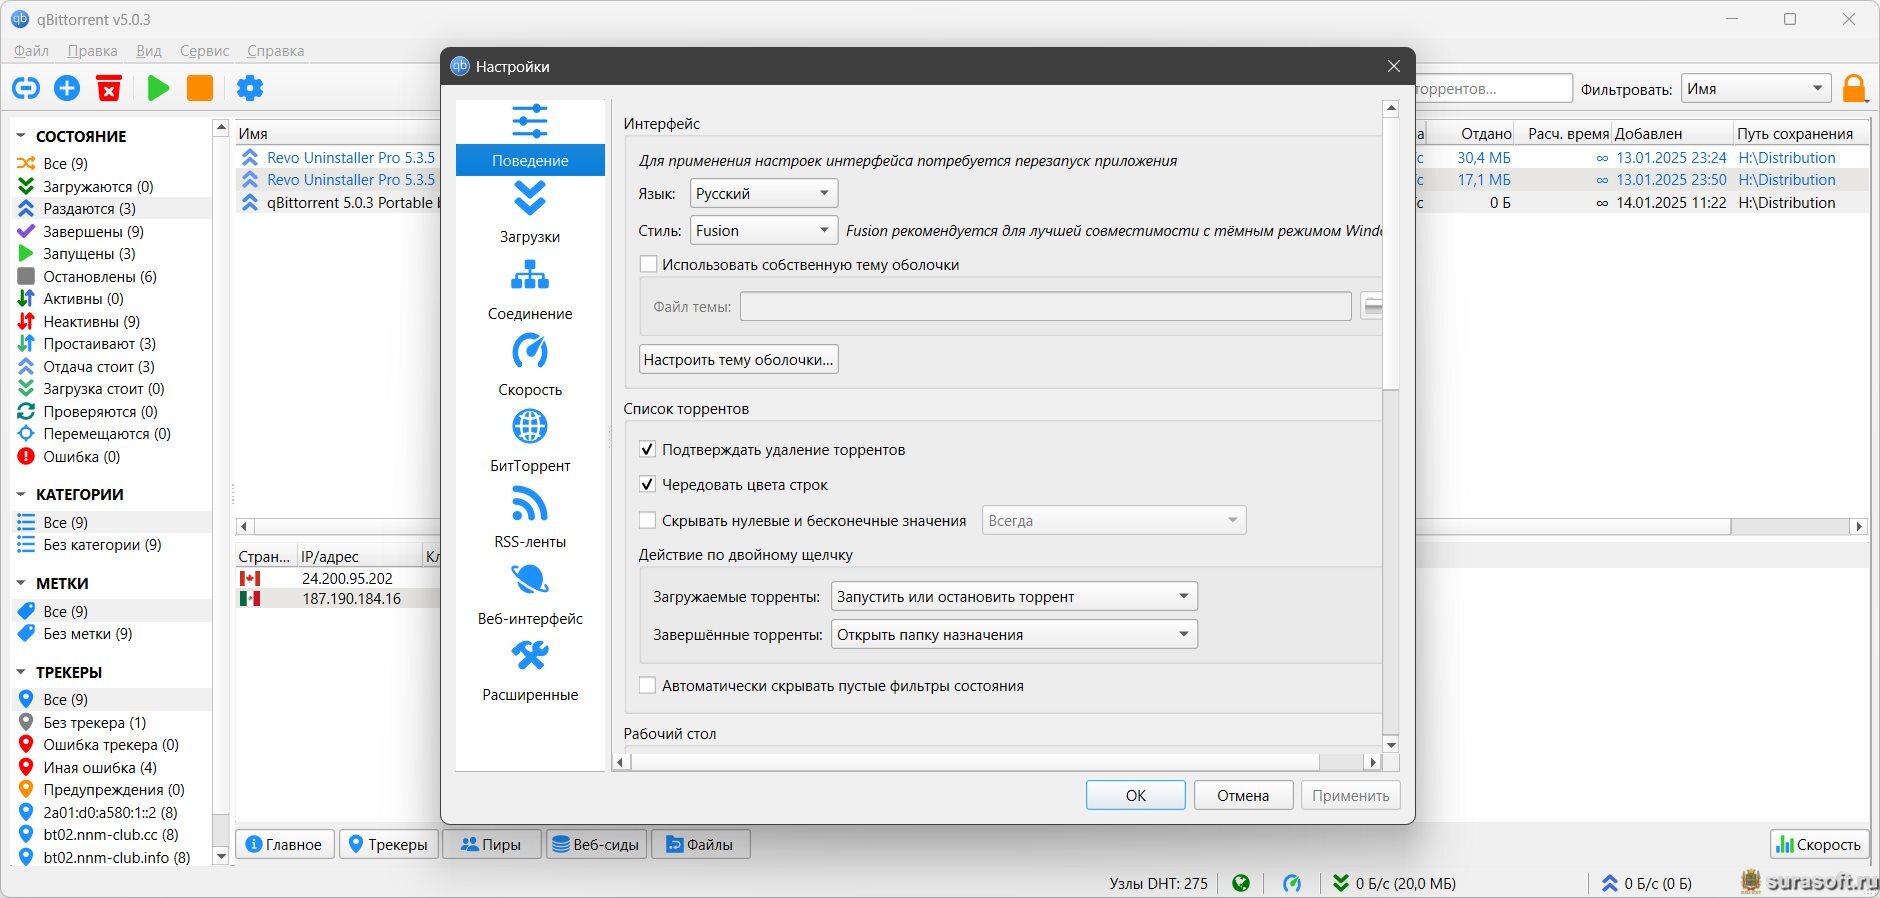Open the Сервис menu

click(x=204, y=50)
